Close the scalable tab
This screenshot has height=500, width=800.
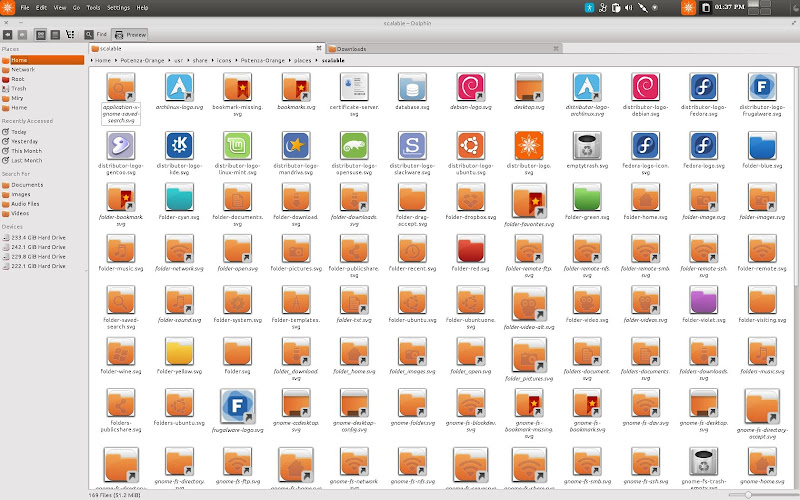(x=319, y=48)
